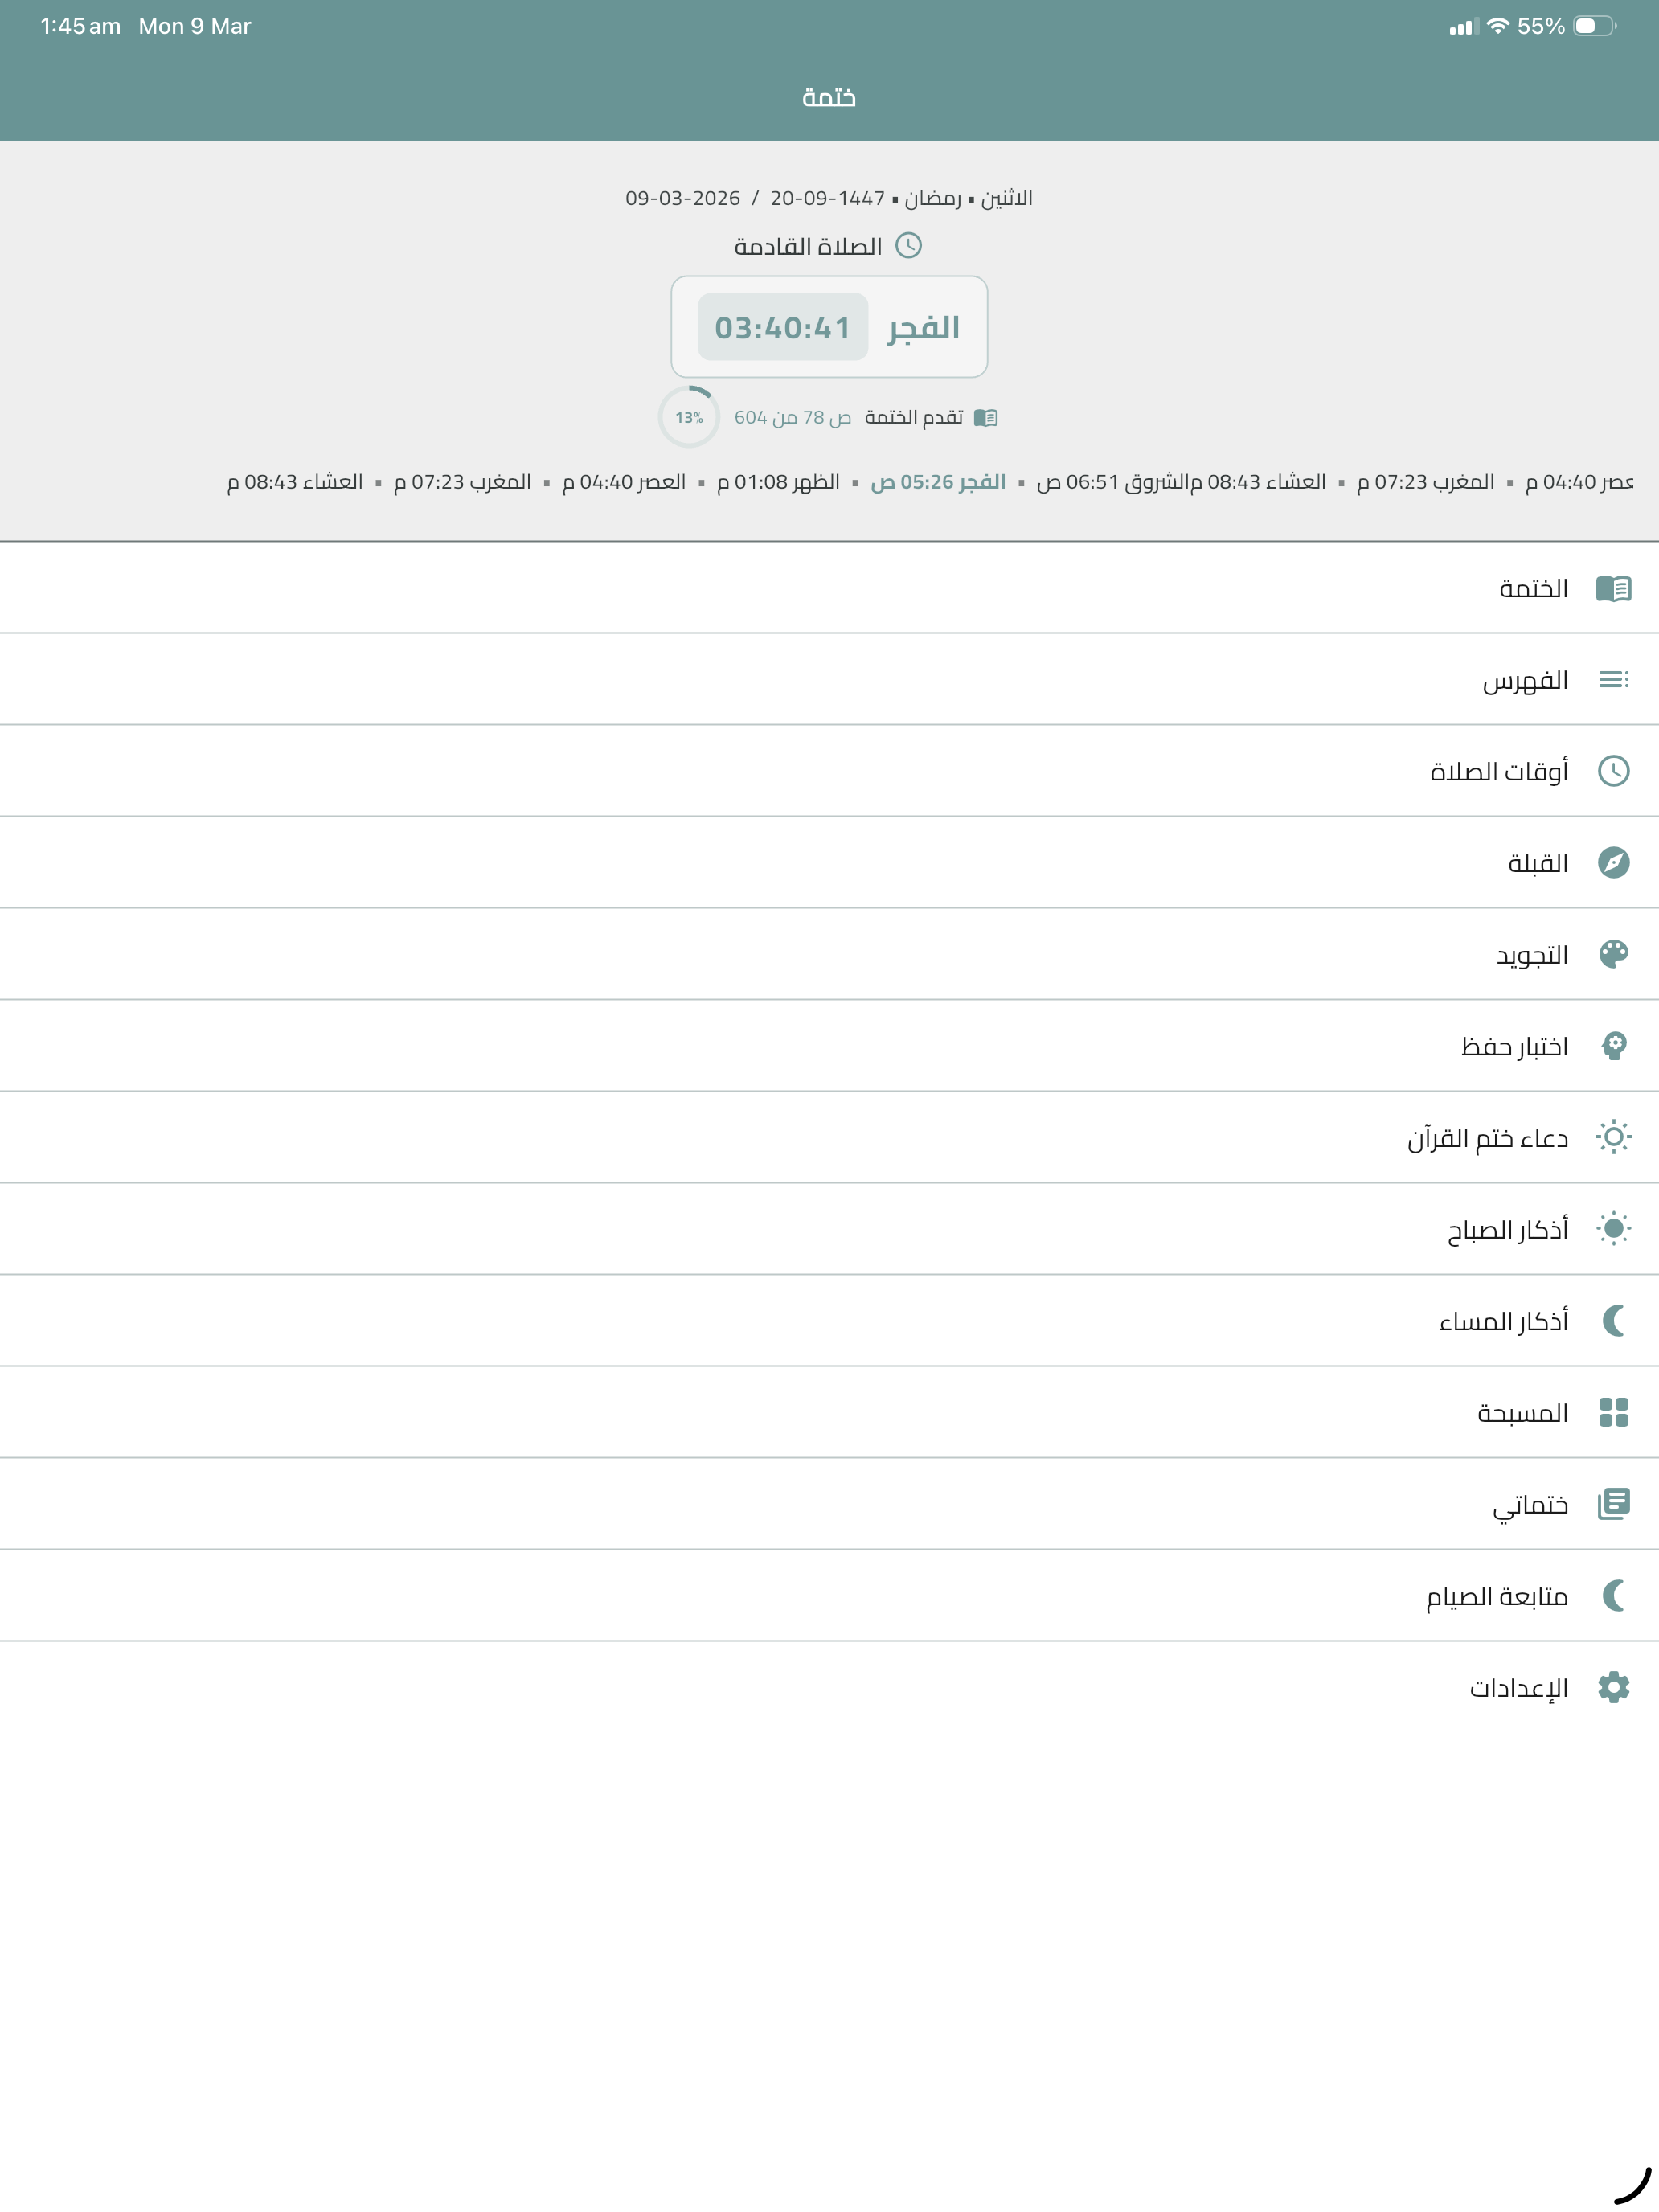Image resolution: width=1659 pixels, height=2212 pixels.
Task: Tap the compass icon beside القبلة
Action: (1613, 863)
